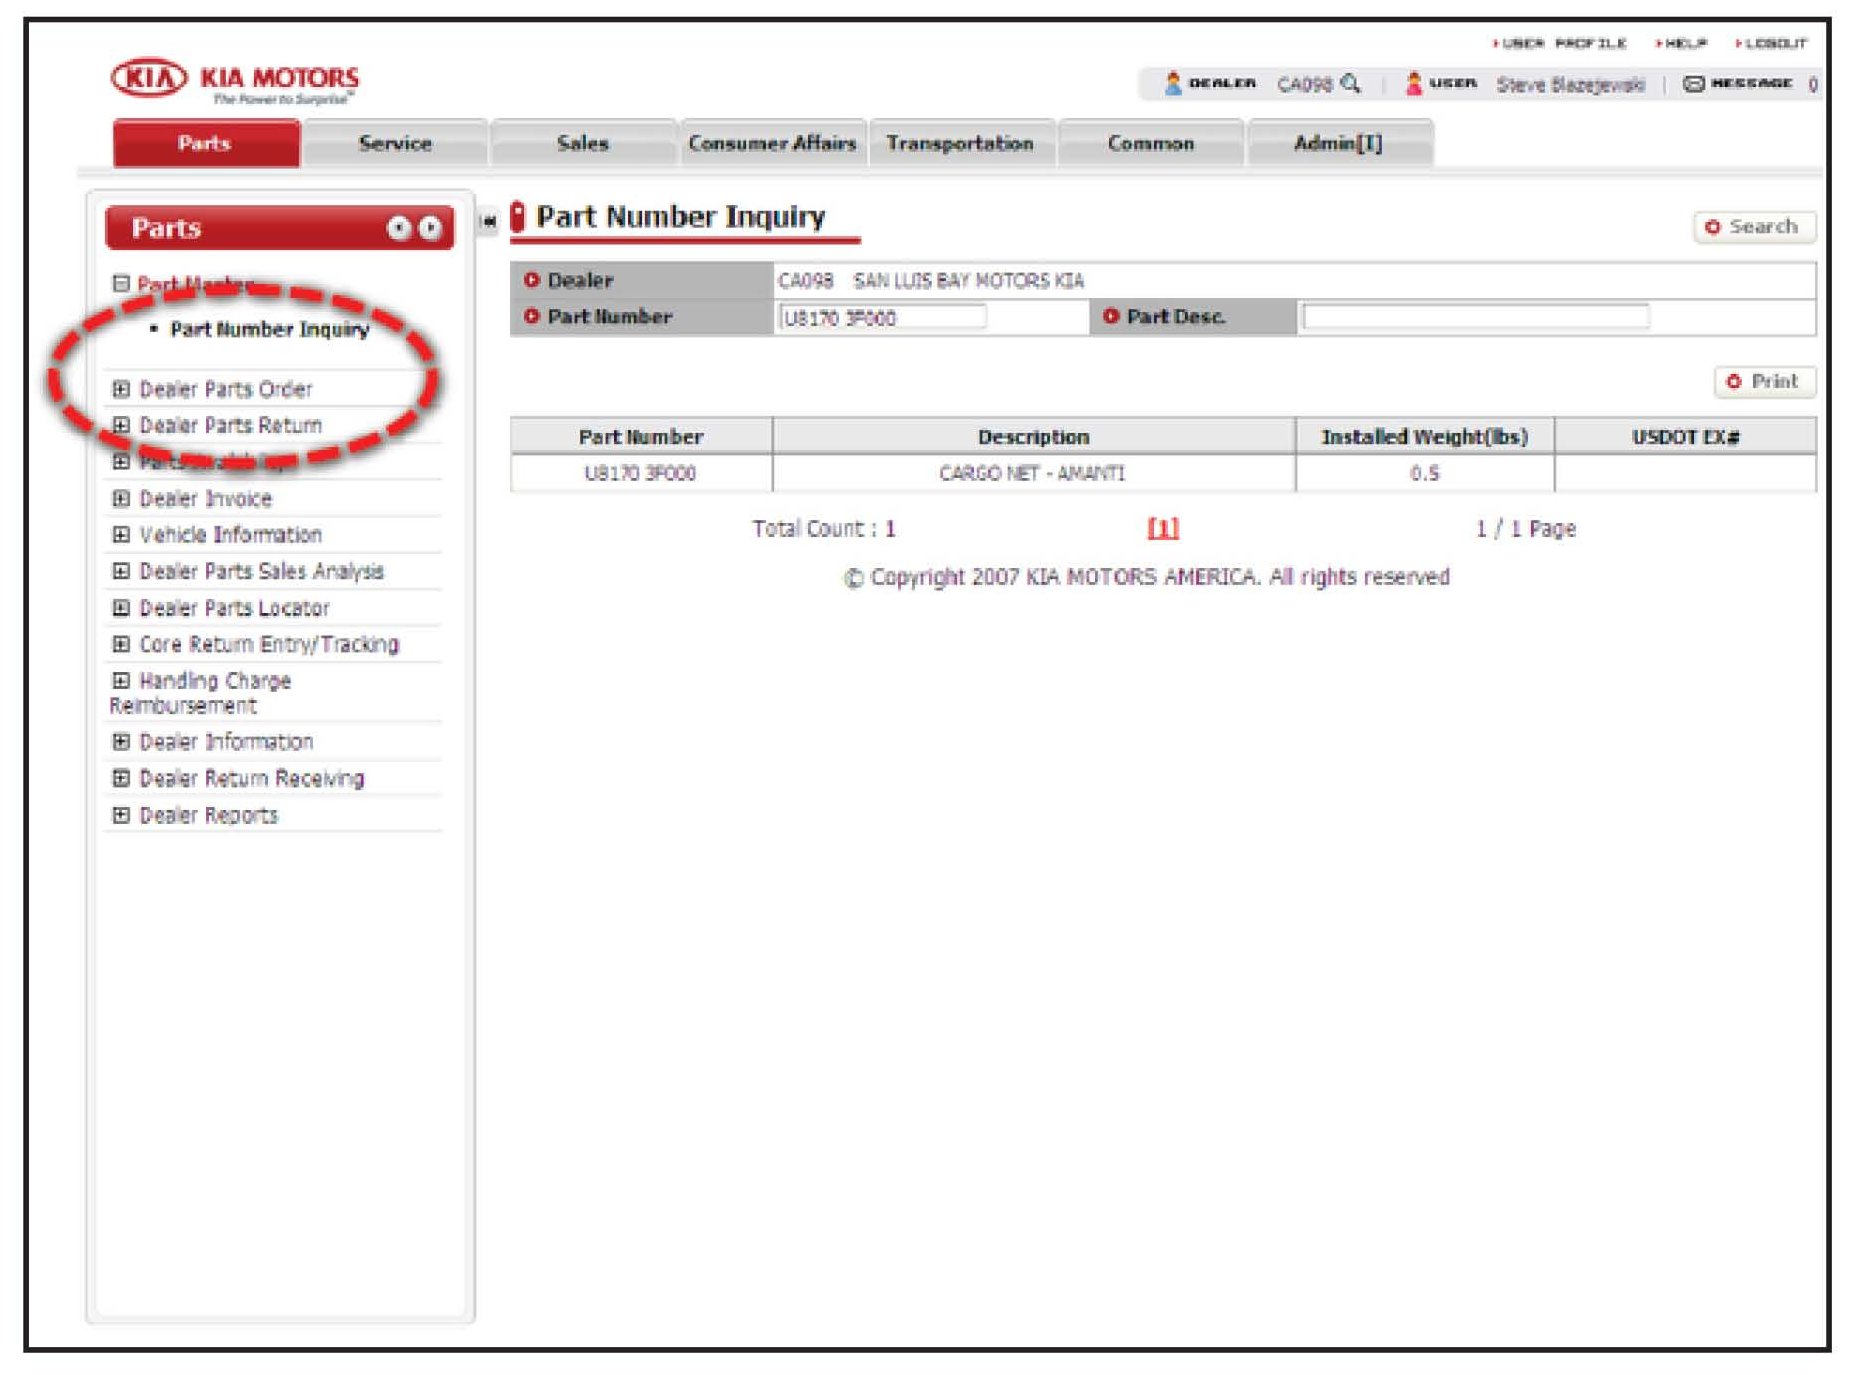Click the User person icon in header
The width and height of the screenshot is (1849, 1375).
pyautogui.click(x=1413, y=84)
